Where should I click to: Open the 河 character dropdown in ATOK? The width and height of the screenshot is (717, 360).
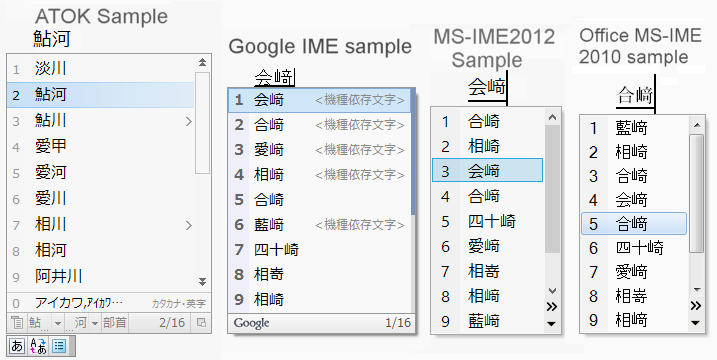point(95,323)
